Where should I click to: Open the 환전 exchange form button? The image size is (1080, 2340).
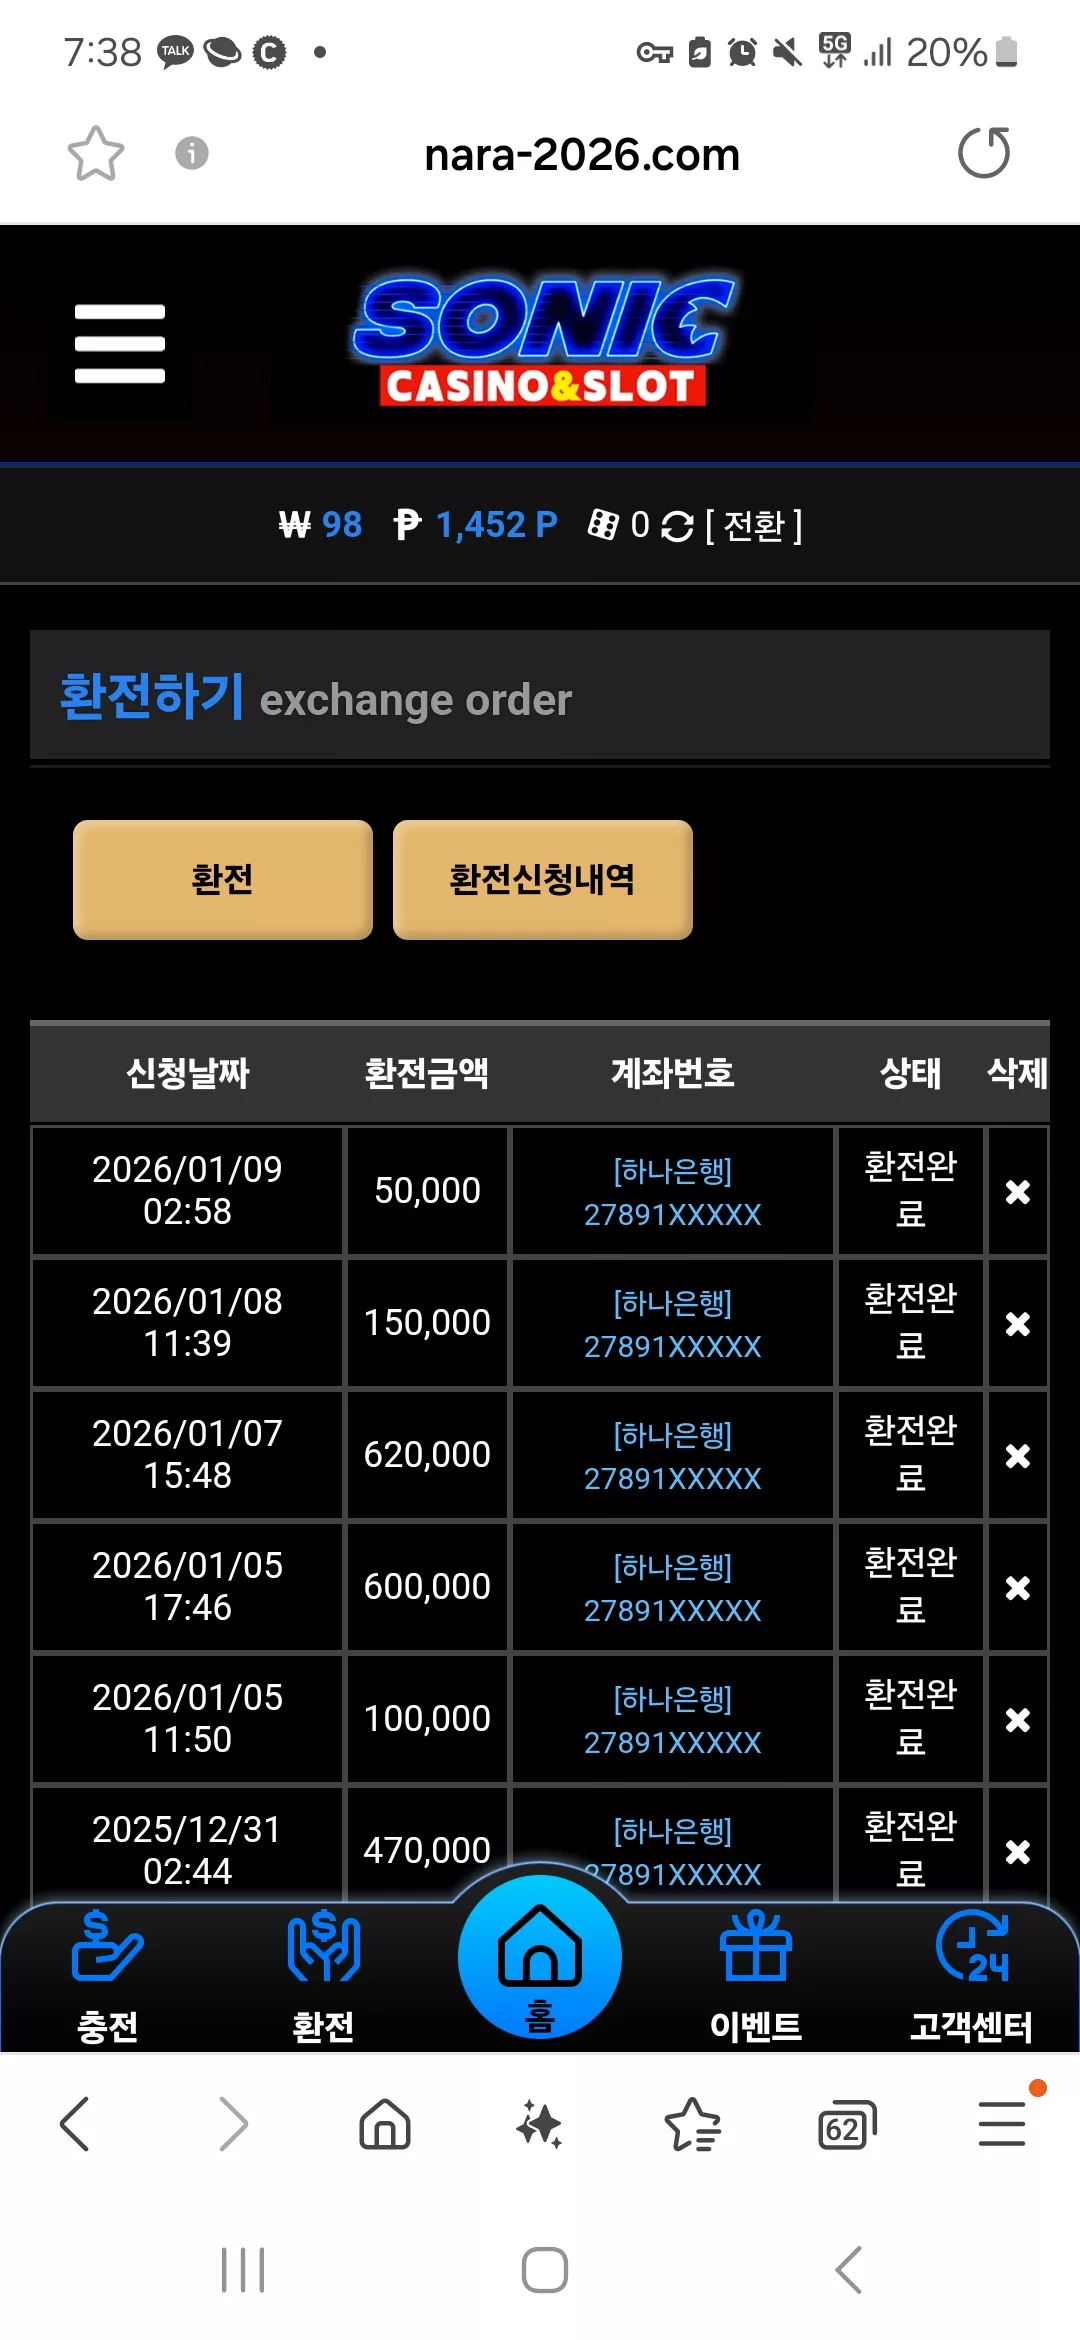pyautogui.click(x=223, y=879)
